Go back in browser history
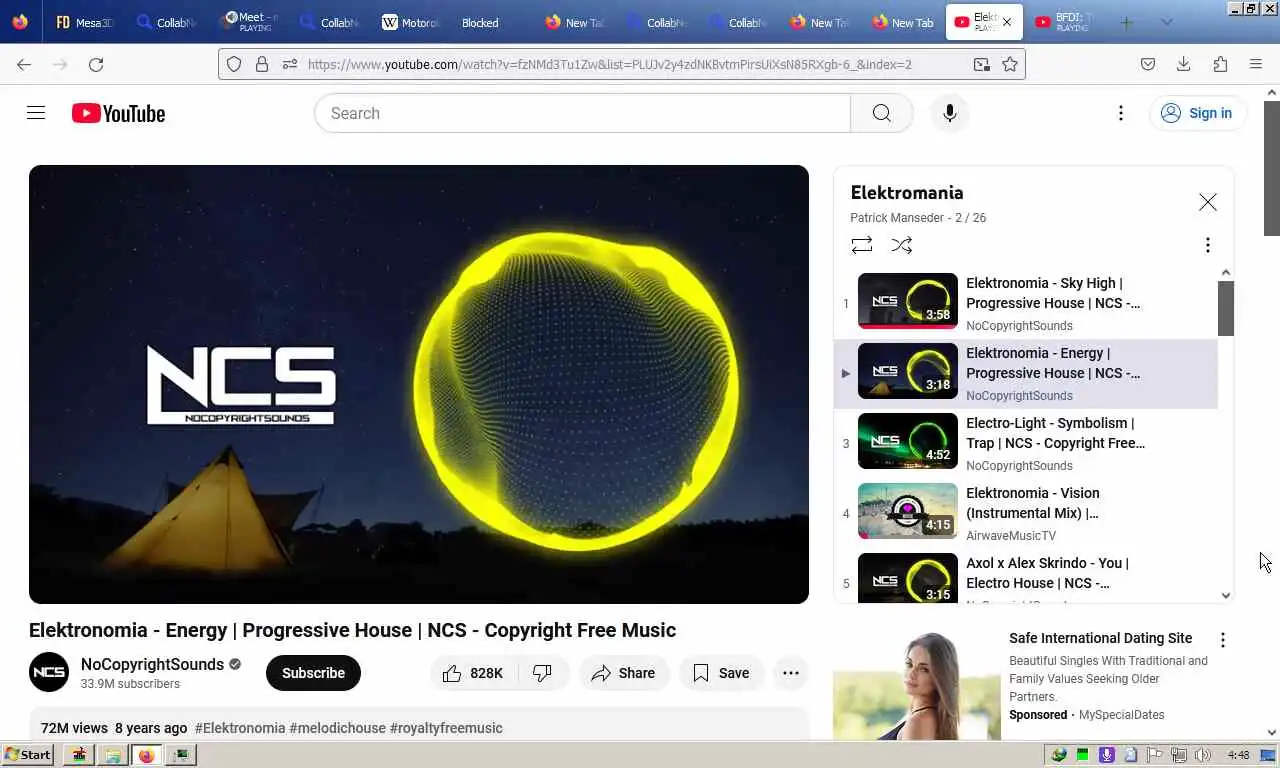This screenshot has width=1280, height=768. pos(24,64)
